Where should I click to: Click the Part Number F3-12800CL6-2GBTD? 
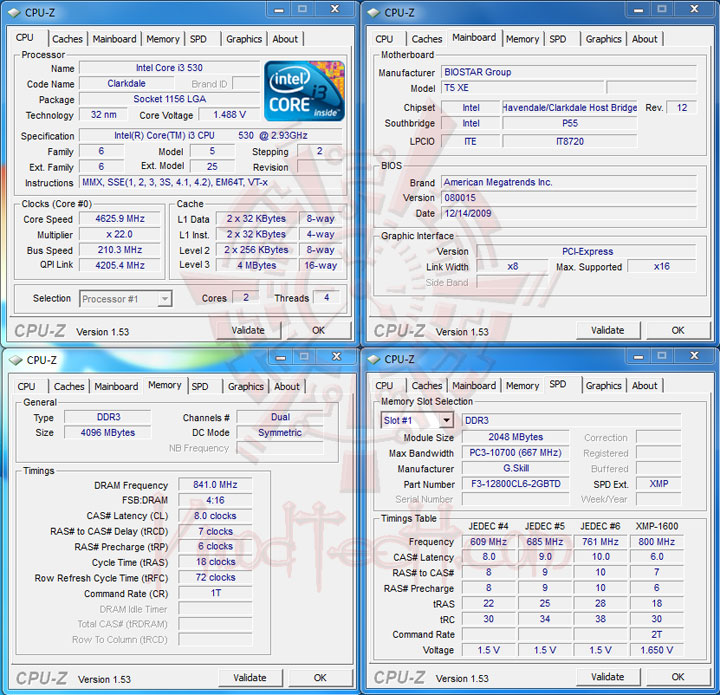pos(516,484)
